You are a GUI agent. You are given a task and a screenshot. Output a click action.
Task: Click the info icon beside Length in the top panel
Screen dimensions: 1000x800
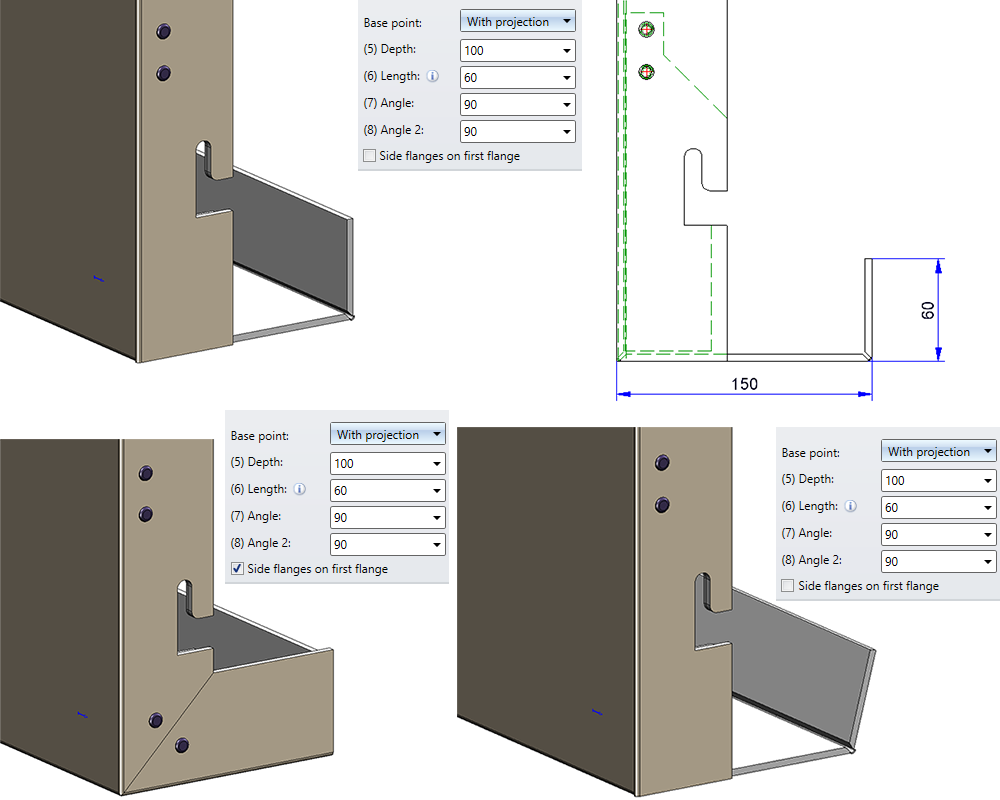pos(432,77)
